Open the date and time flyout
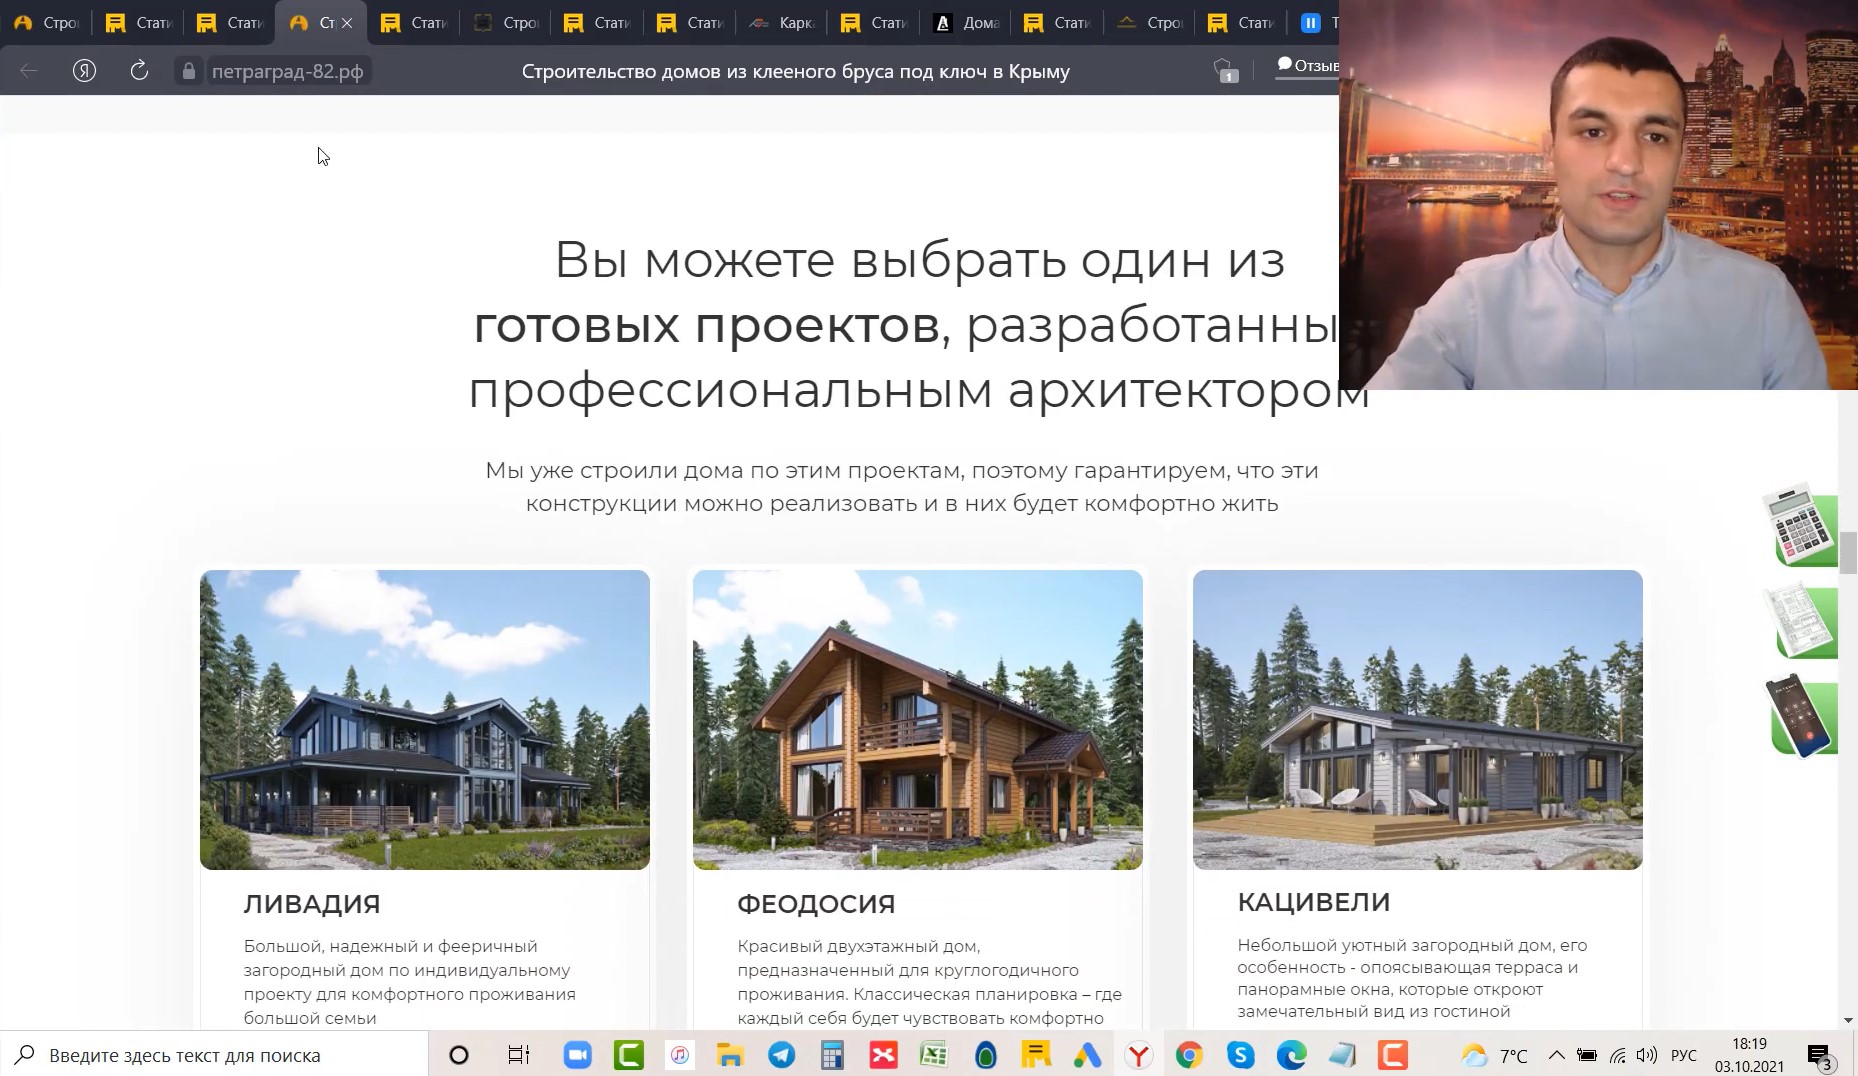The image size is (1858, 1076). [x=1749, y=1055]
